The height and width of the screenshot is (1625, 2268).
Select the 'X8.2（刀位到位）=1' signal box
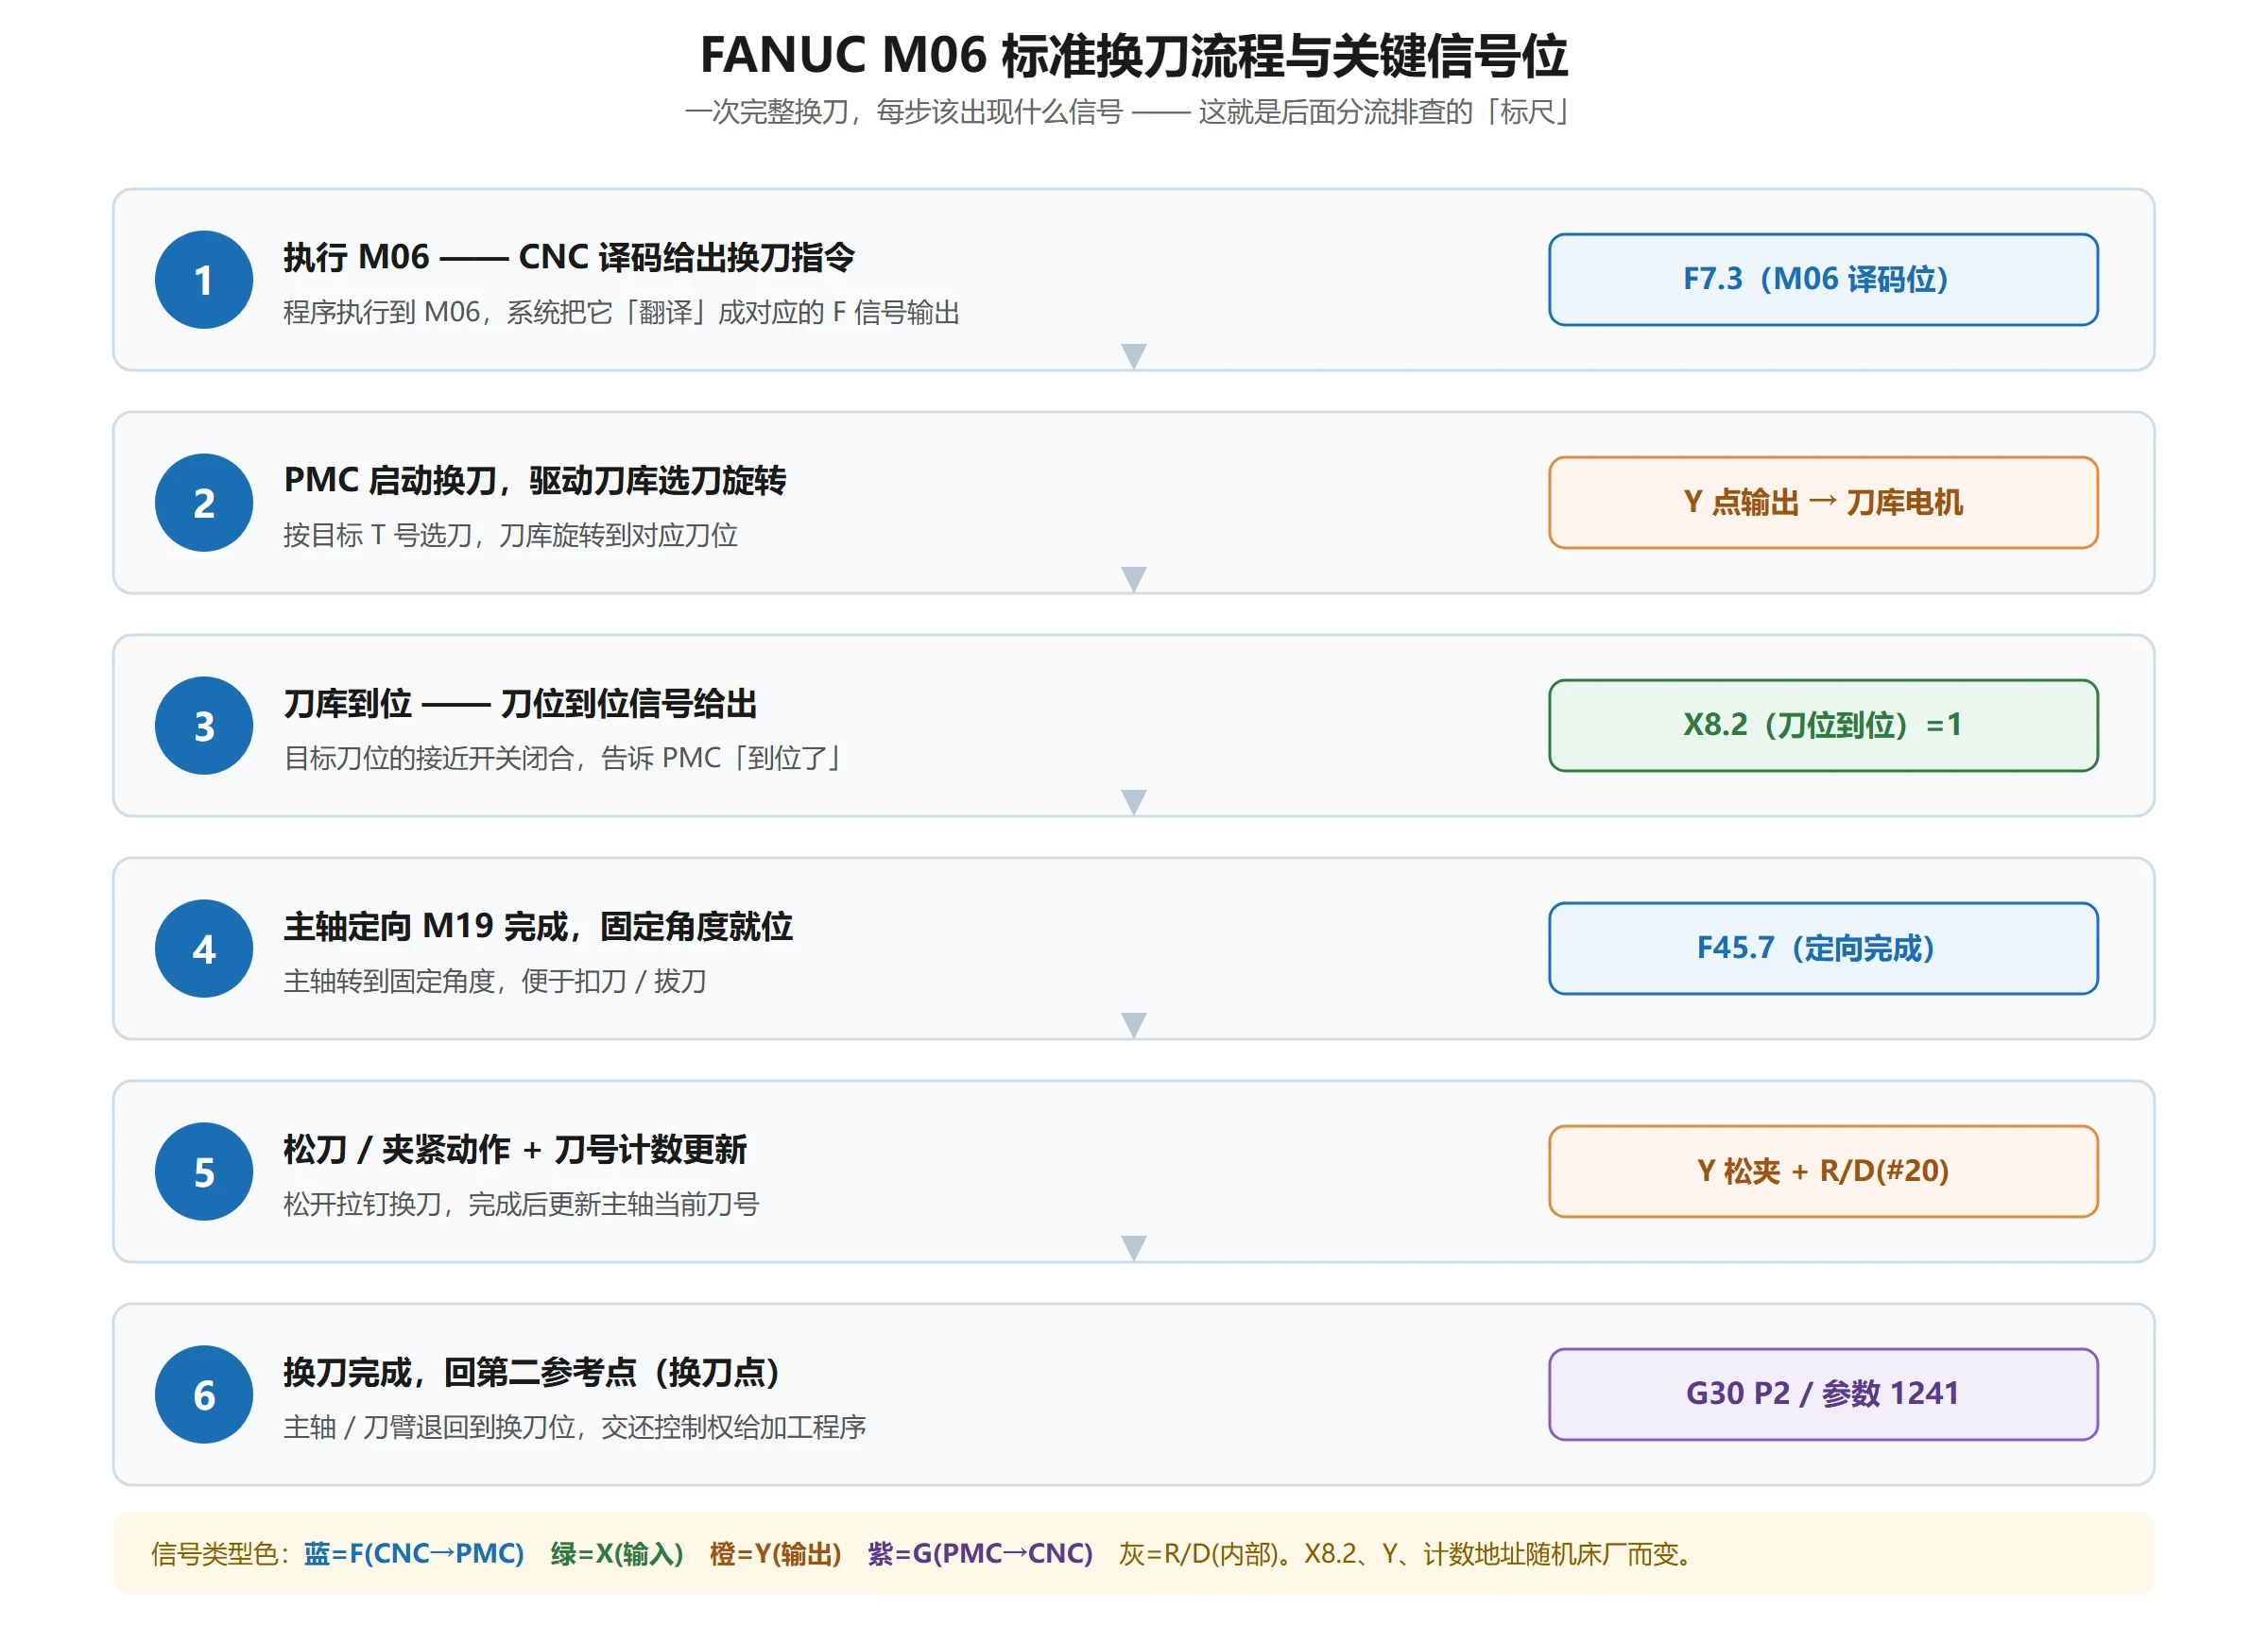(1823, 726)
